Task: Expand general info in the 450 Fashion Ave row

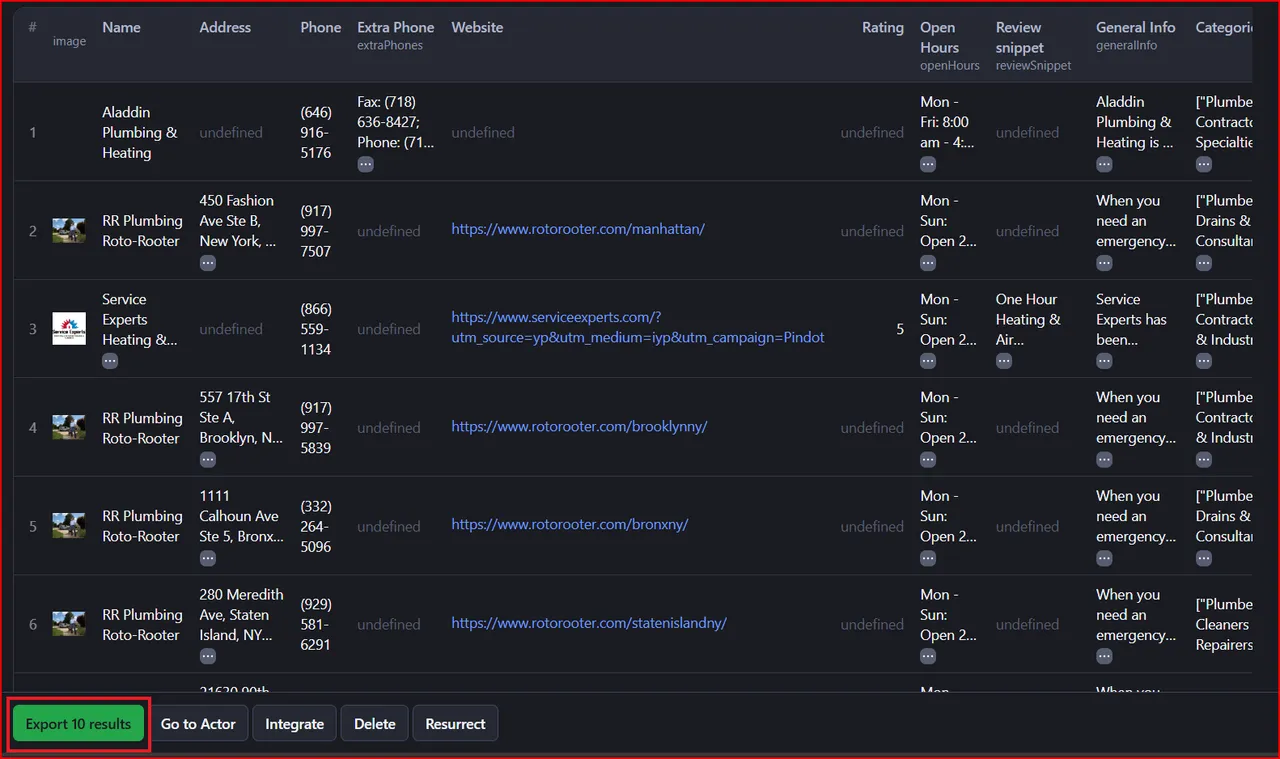Action: [1104, 263]
